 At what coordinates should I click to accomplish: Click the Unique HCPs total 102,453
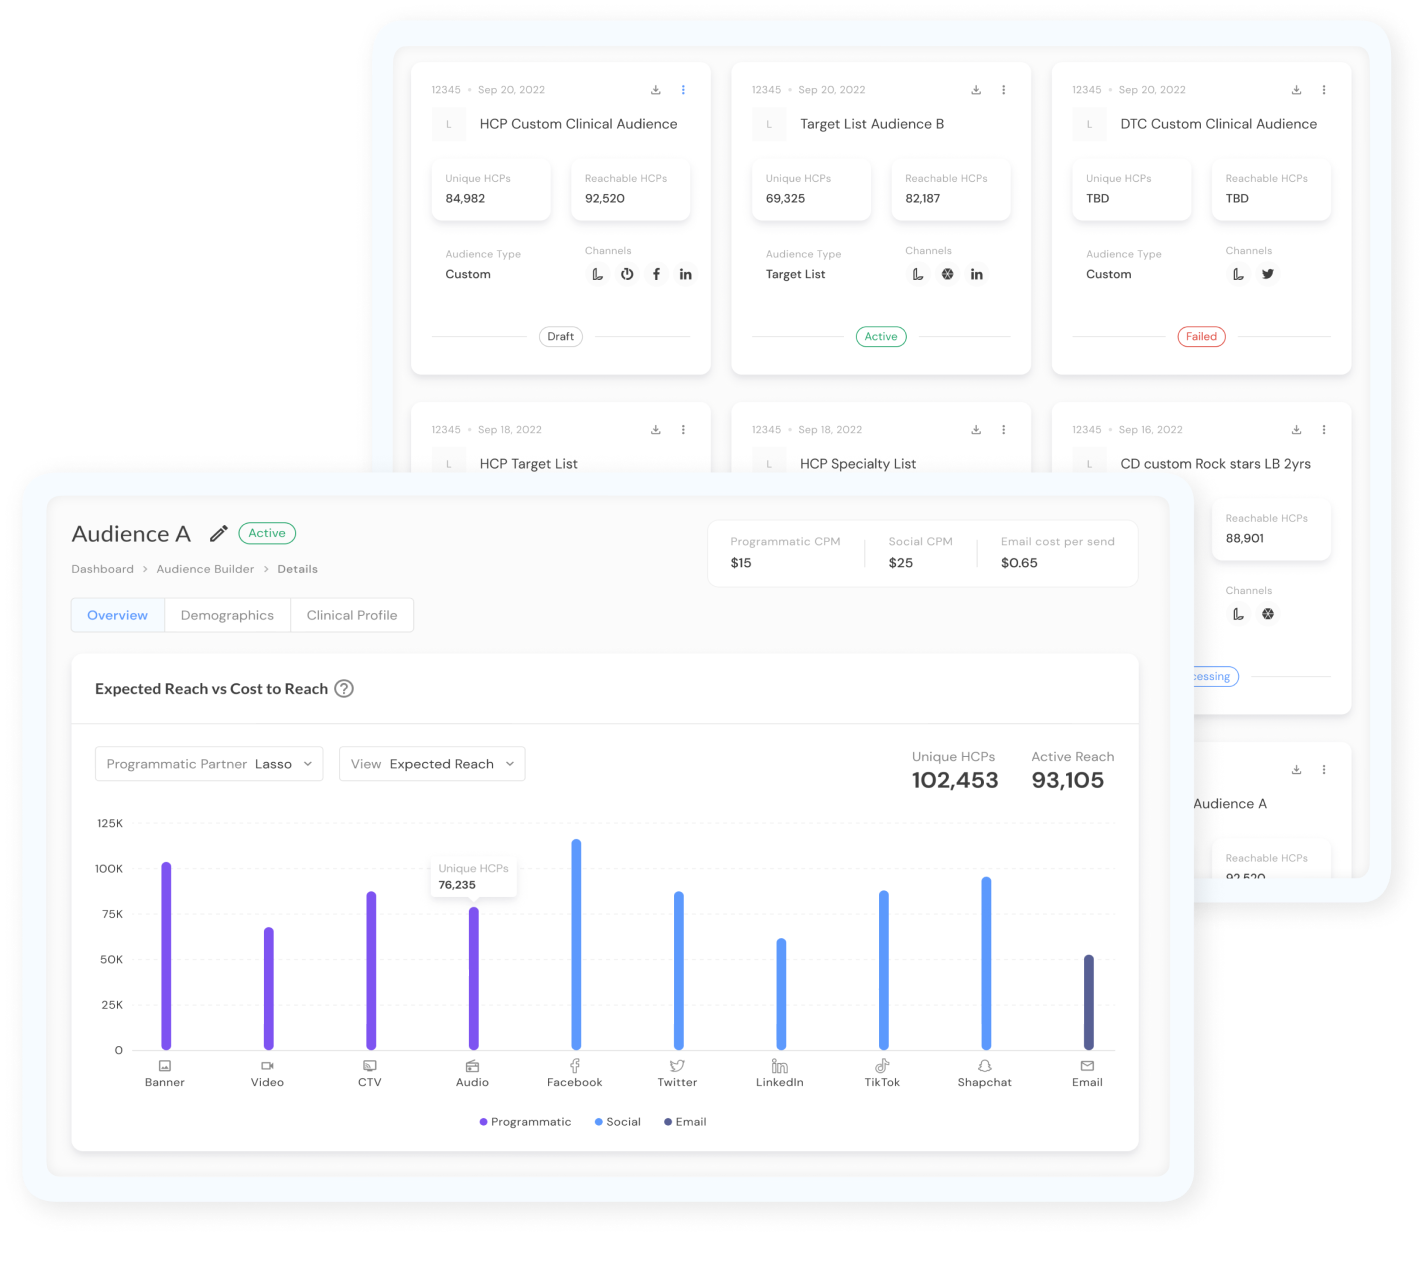pyautogui.click(x=955, y=781)
